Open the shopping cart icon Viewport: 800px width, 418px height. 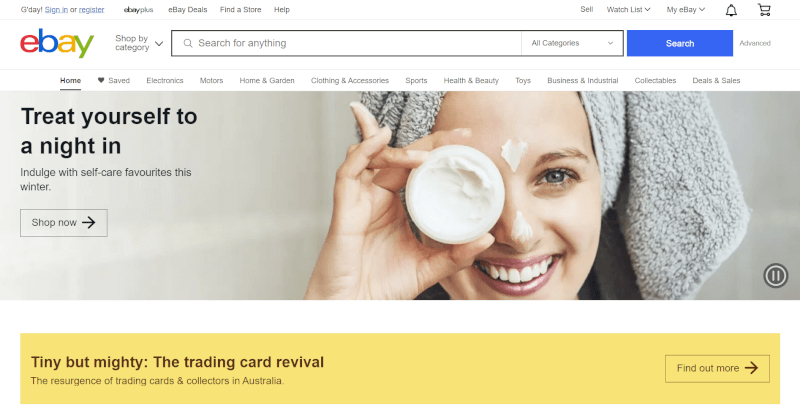pyautogui.click(x=764, y=10)
